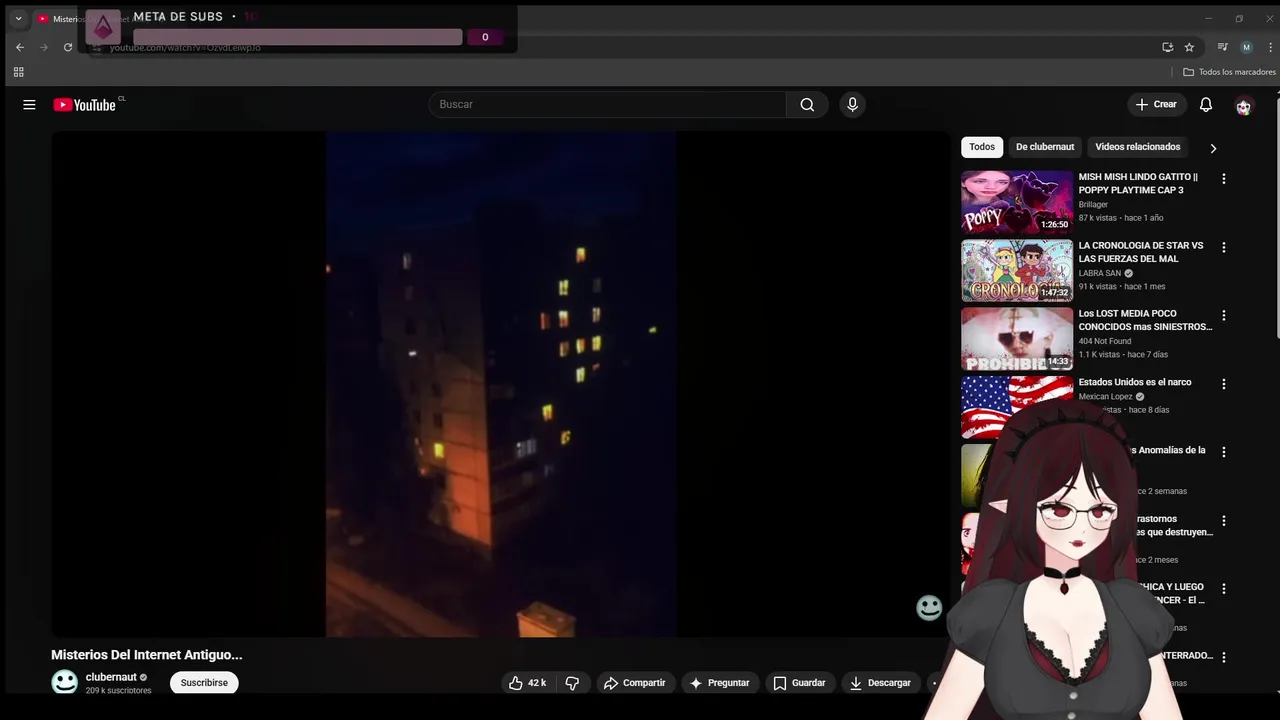
Task: Select the De clubernaut filter chip
Action: pos(1045,147)
